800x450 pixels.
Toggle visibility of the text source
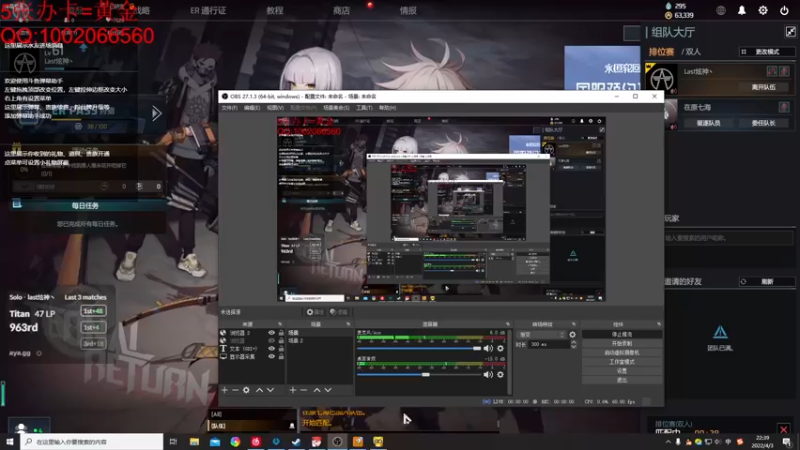pos(271,348)
